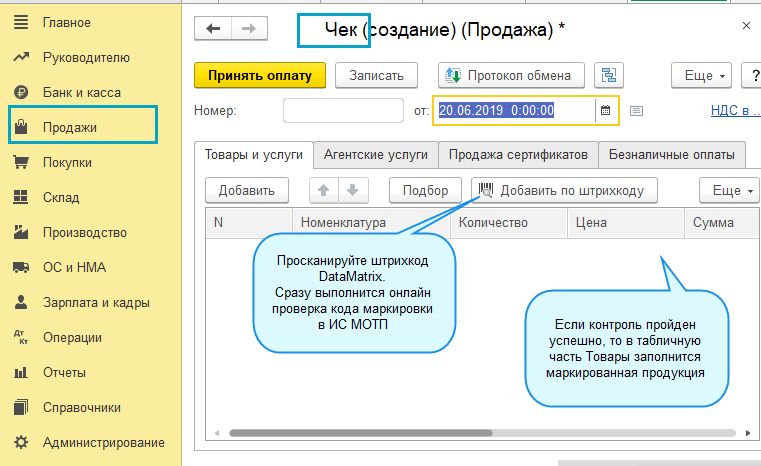Move row down with the down arrow

click(x=353, y=190)
